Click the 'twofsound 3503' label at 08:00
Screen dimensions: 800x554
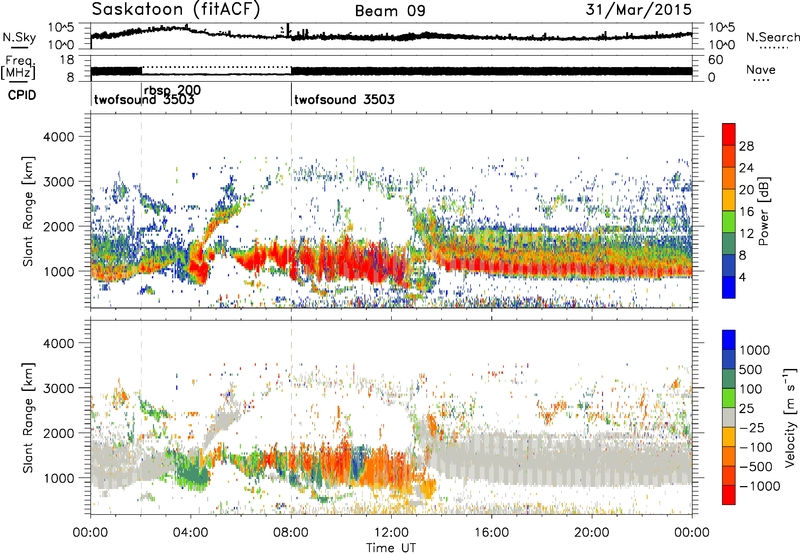pos(344,99)
